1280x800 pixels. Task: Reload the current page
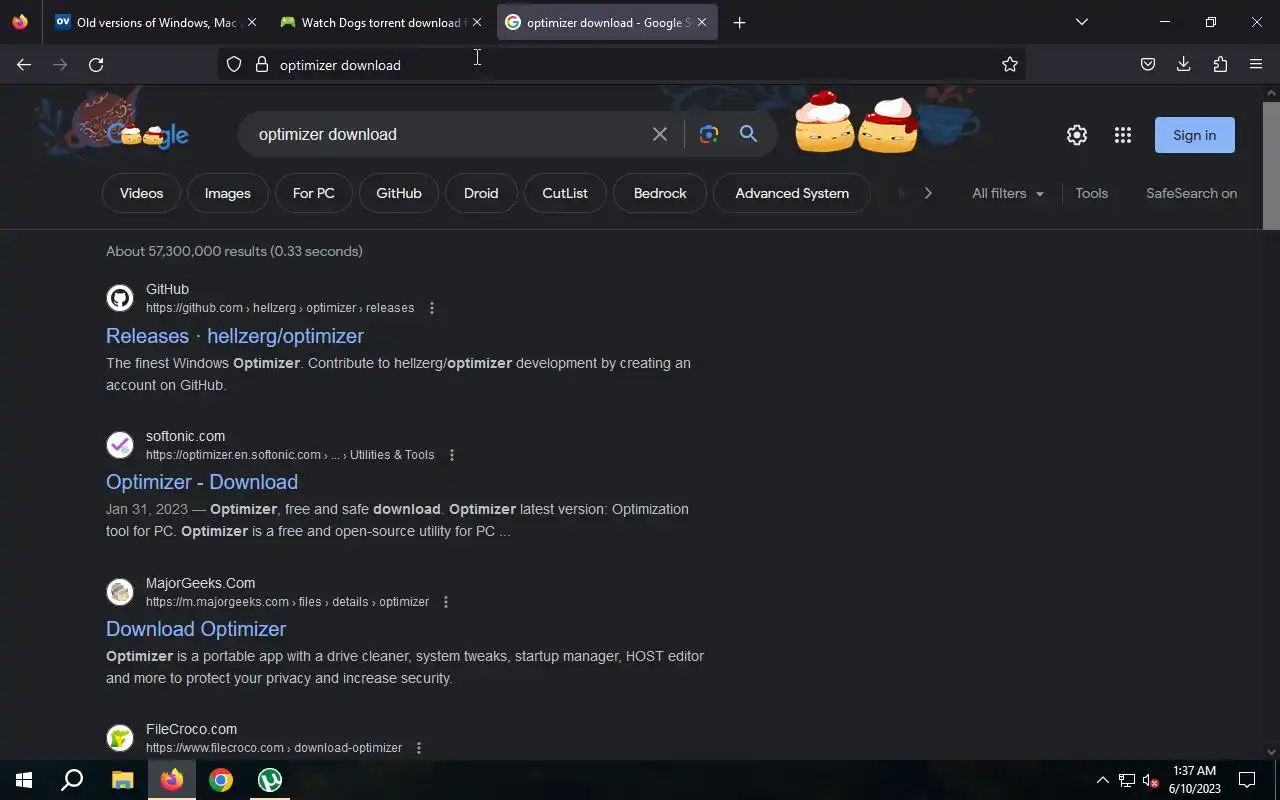(96, 65)
